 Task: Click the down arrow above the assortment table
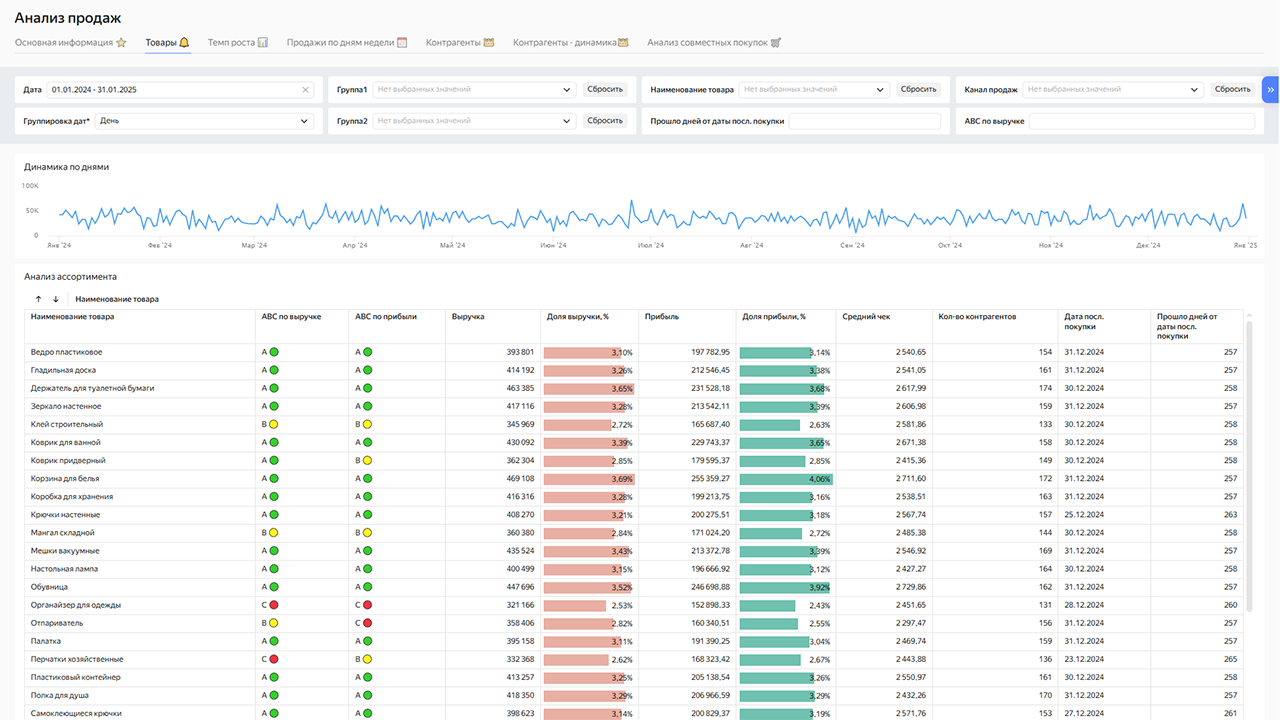tap(56, 299)
